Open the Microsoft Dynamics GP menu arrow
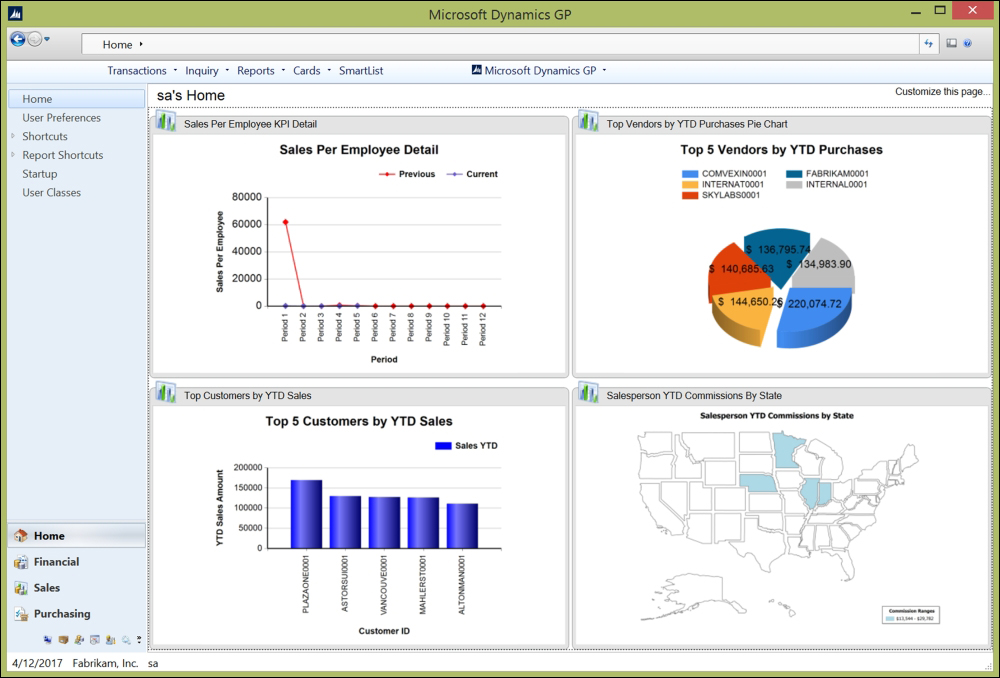 [x=604, y=70]
